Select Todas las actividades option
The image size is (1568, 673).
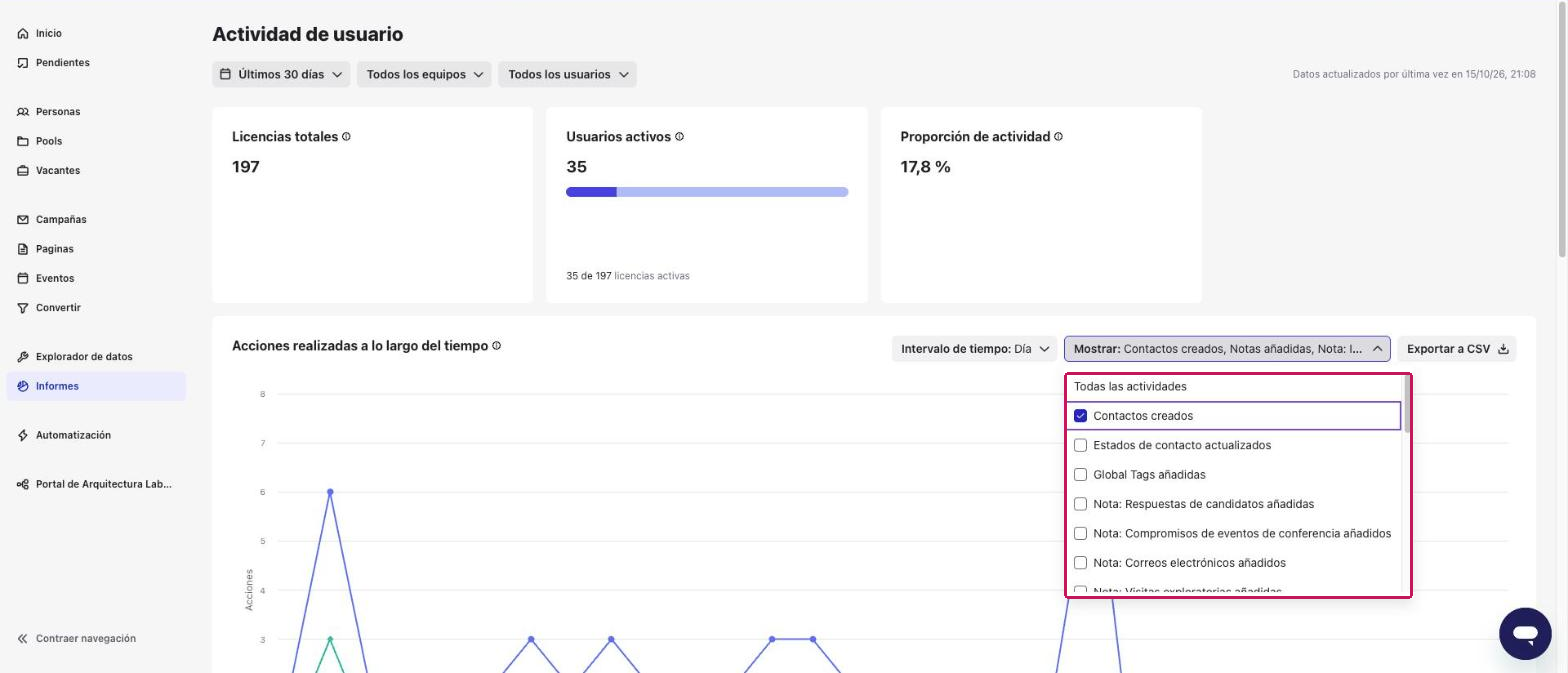point(1130,387)
